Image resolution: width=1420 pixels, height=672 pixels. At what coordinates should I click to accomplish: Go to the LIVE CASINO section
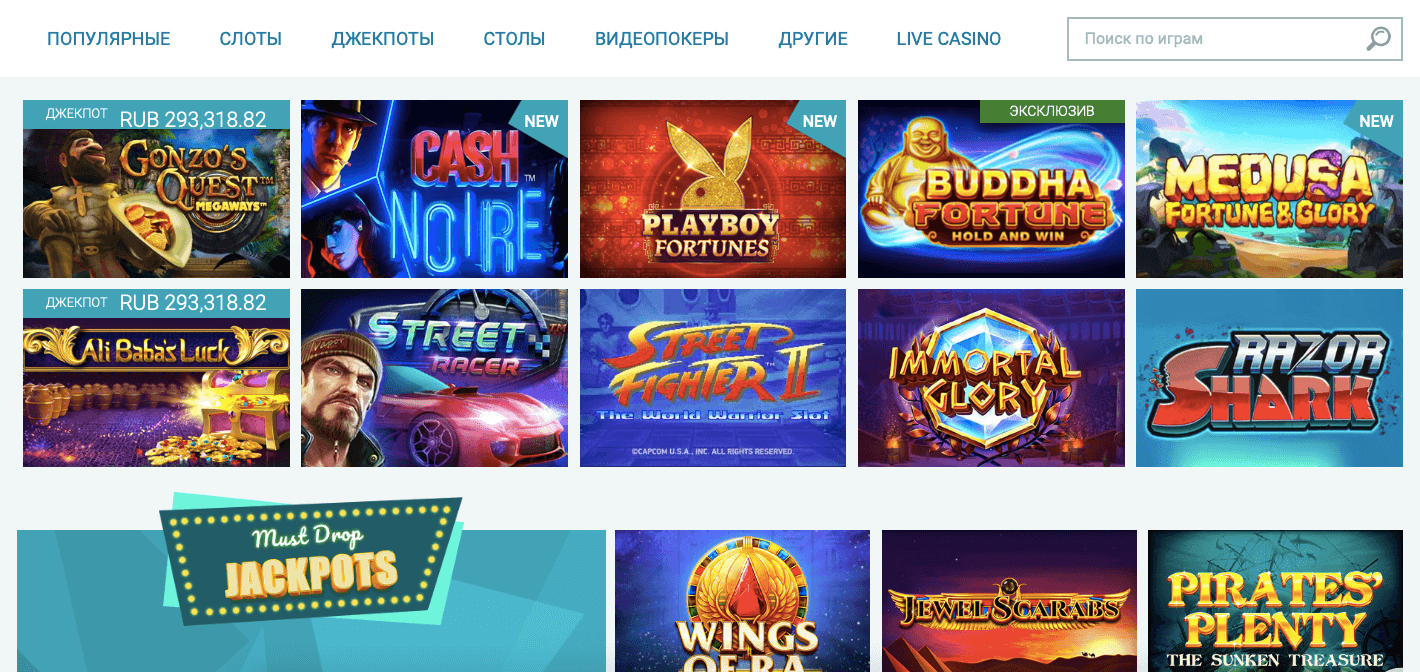949,39
